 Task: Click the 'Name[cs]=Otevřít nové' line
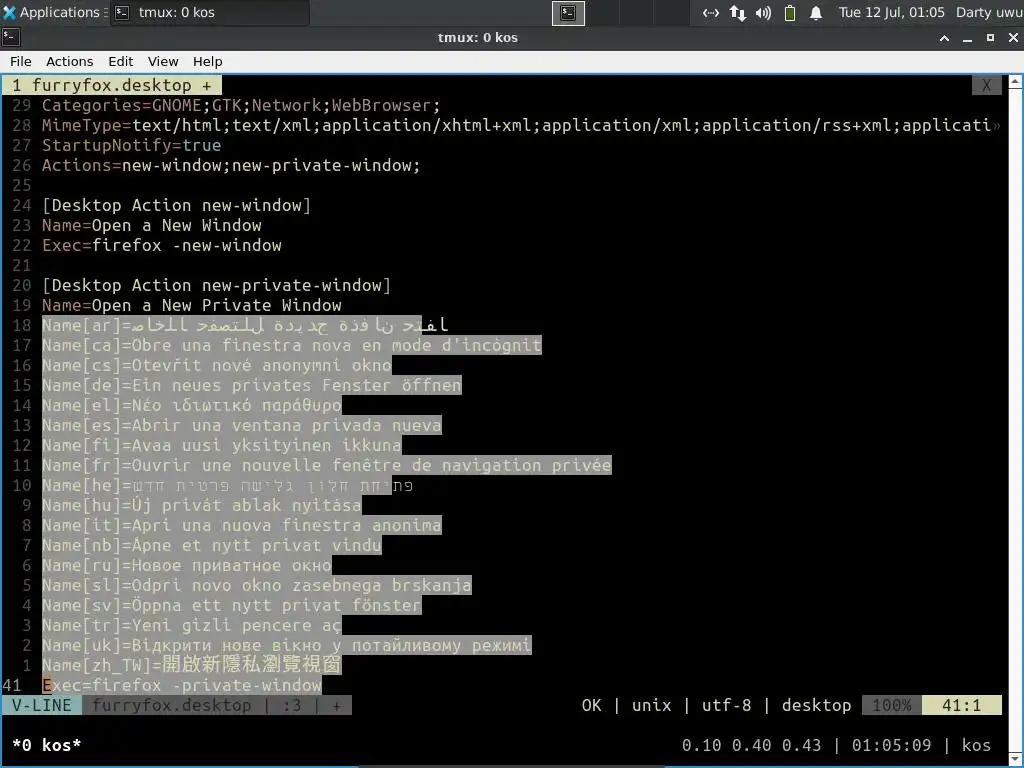pyautogui.click(x=216, y=365)
